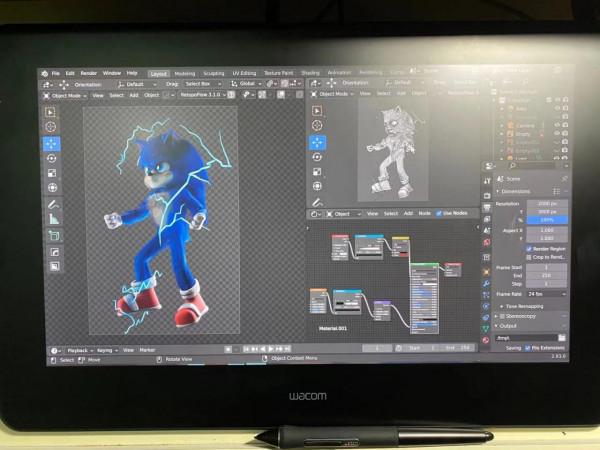Click the Resolution X value field
600x450 pixels.
[545, 203]
